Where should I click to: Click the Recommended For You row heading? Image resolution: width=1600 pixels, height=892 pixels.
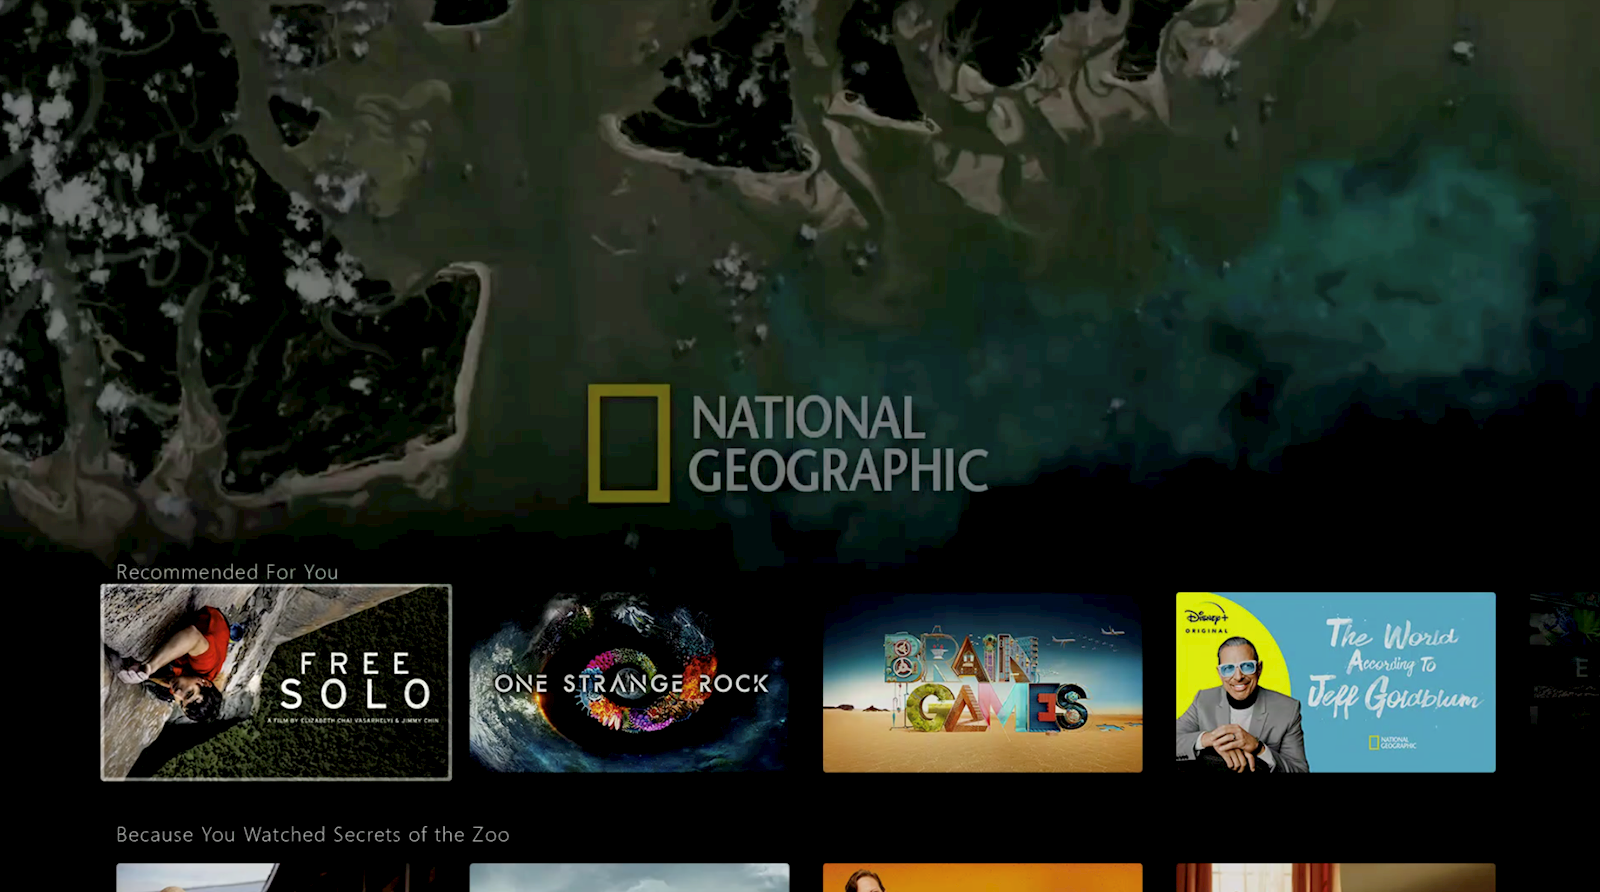click(227, 572)
